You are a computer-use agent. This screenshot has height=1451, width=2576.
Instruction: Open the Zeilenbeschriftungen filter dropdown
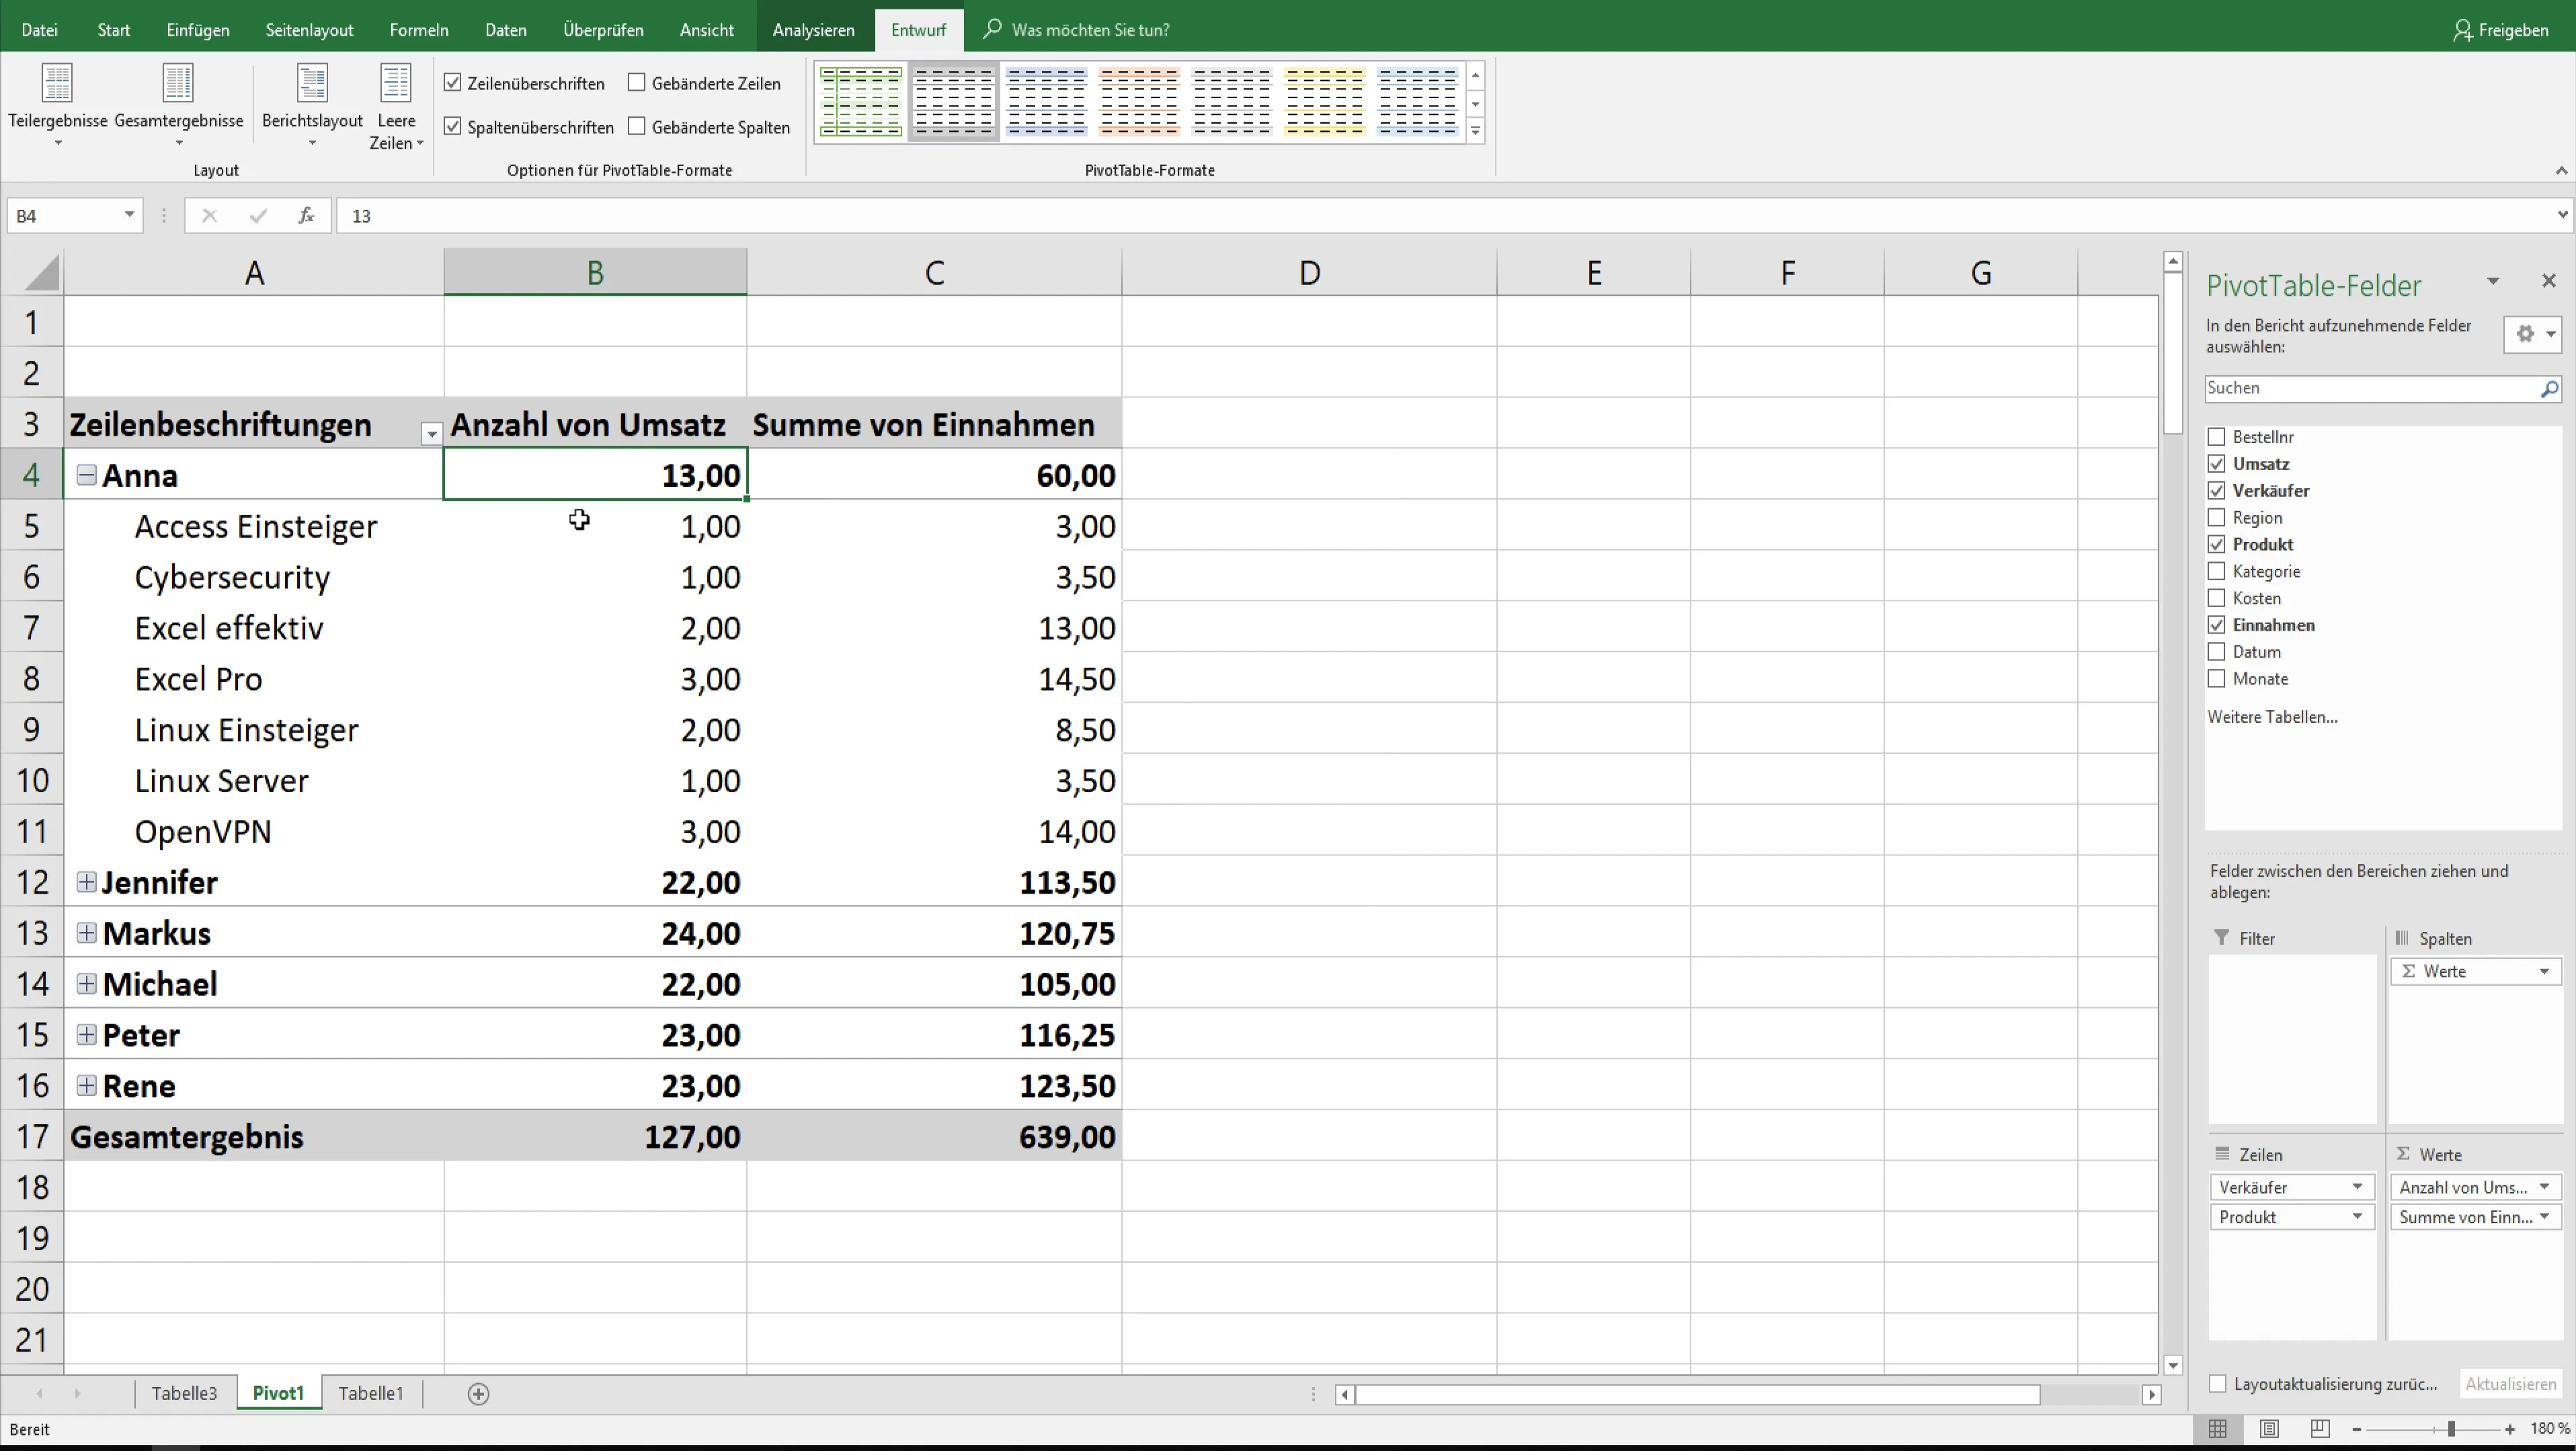pyautogui.click(x=431, y=433)
